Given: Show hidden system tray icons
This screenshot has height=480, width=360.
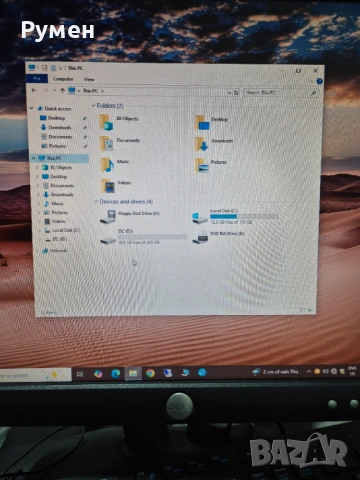Looking at the screenshot, I should pos(309,371).
